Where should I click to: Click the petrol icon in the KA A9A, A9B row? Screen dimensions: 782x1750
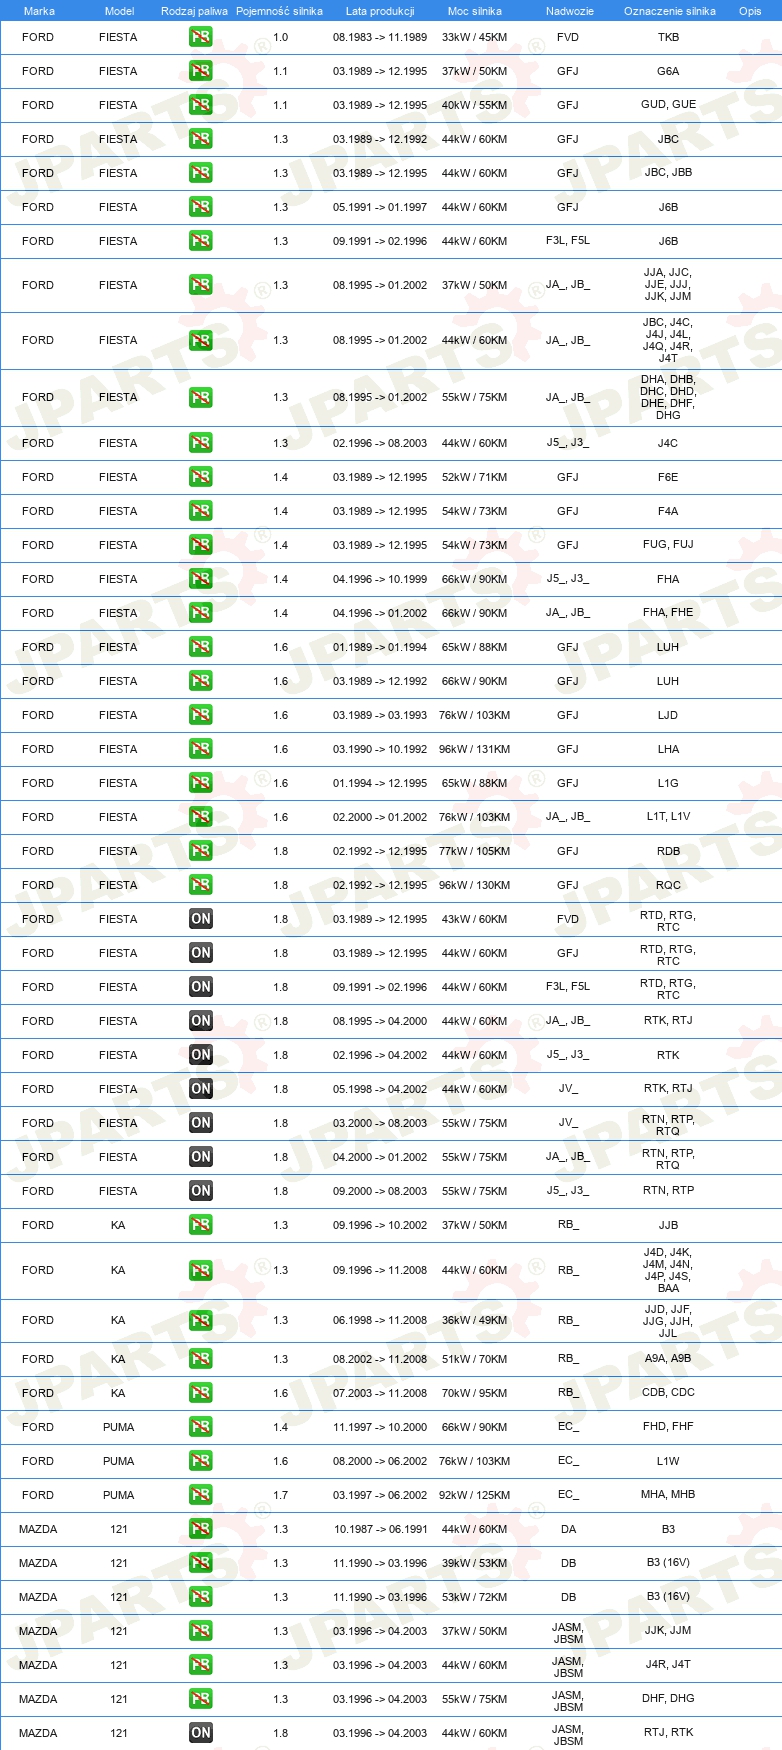201,1359
